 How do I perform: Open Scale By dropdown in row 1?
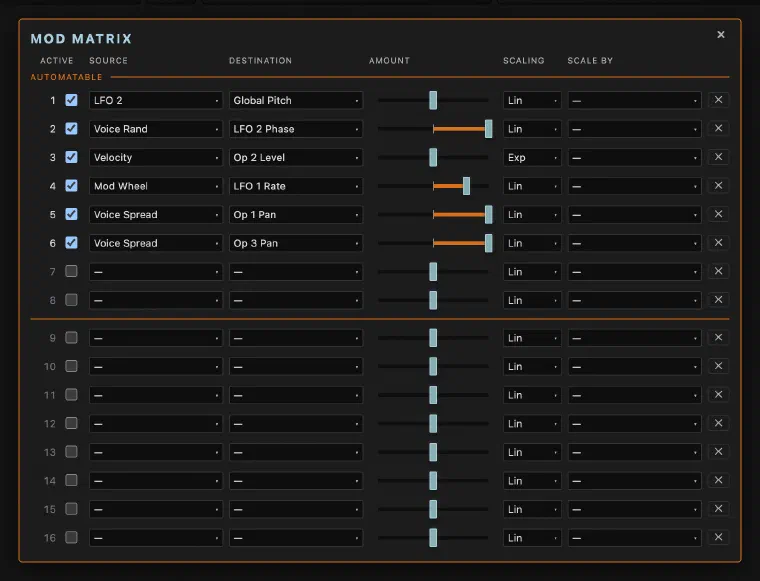[634, 100]
